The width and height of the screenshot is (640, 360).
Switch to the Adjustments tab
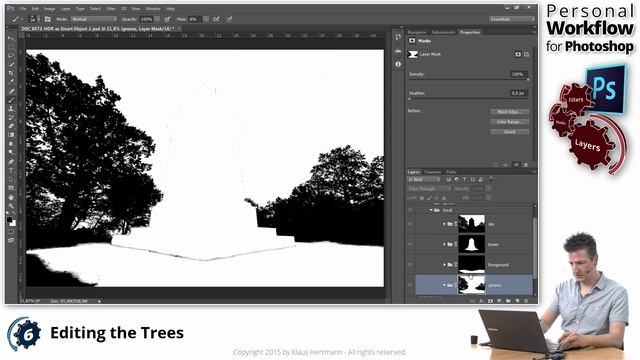click(443, 32)
